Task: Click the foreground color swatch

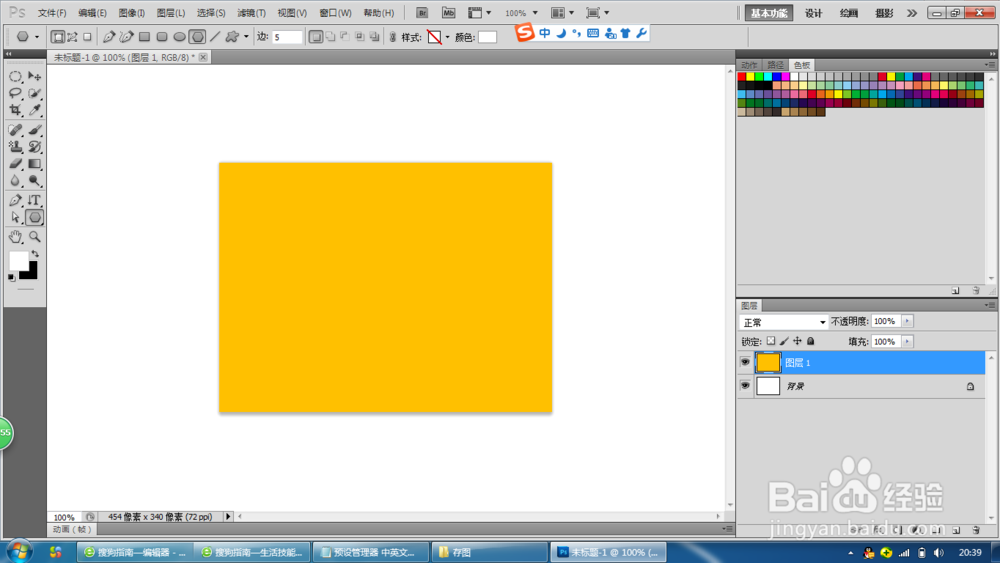Action: pos(17,260)
